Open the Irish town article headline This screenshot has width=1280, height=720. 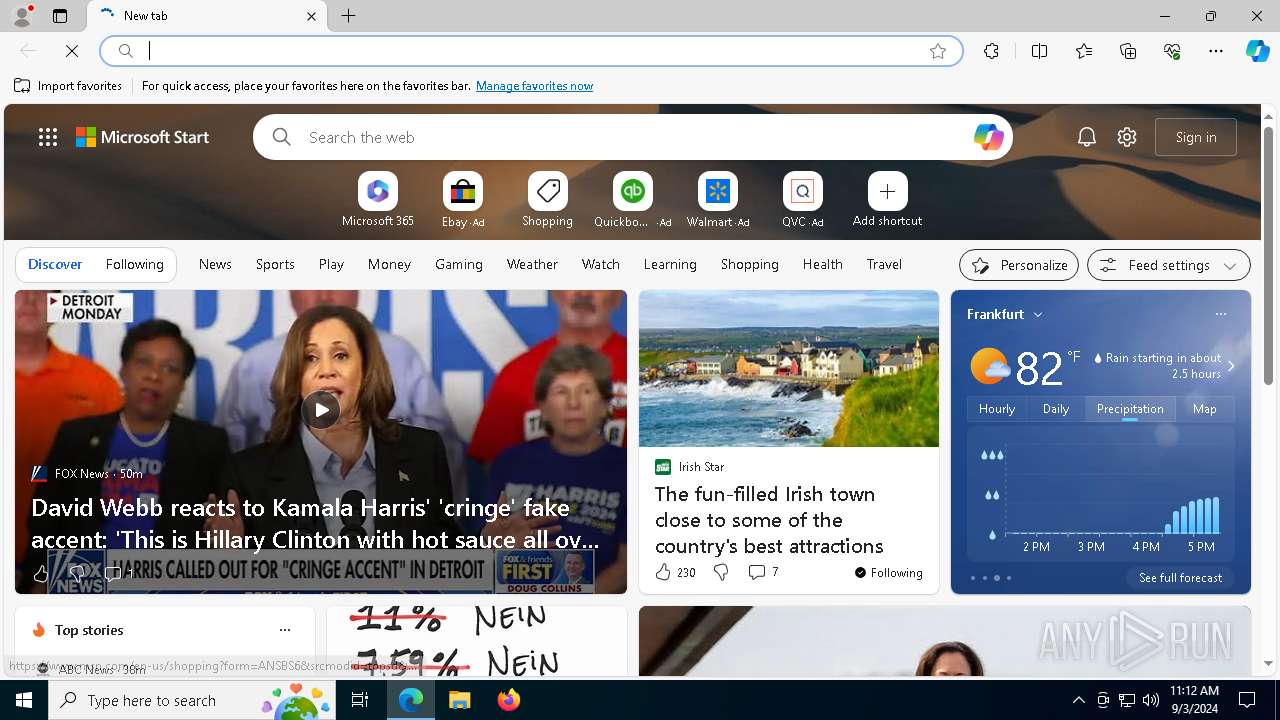point(769,520)
